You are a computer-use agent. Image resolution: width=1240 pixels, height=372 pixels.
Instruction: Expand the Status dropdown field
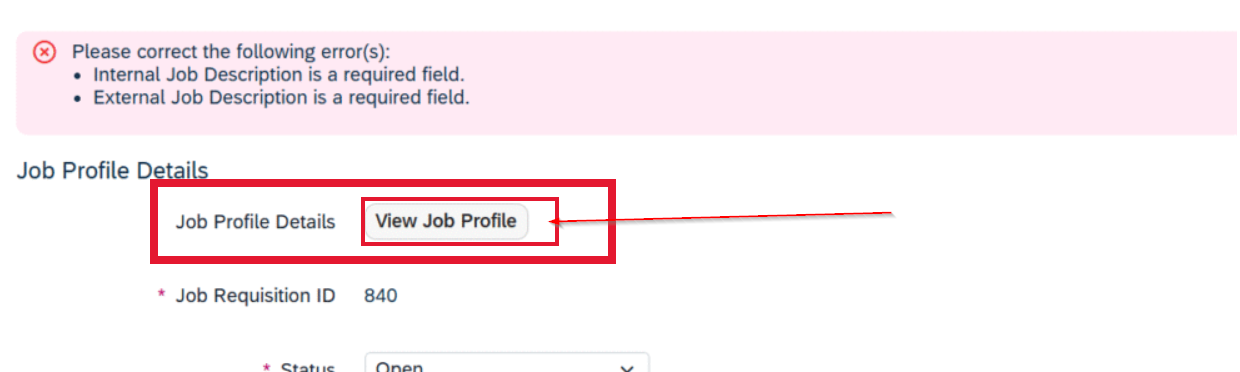[507, 363]
